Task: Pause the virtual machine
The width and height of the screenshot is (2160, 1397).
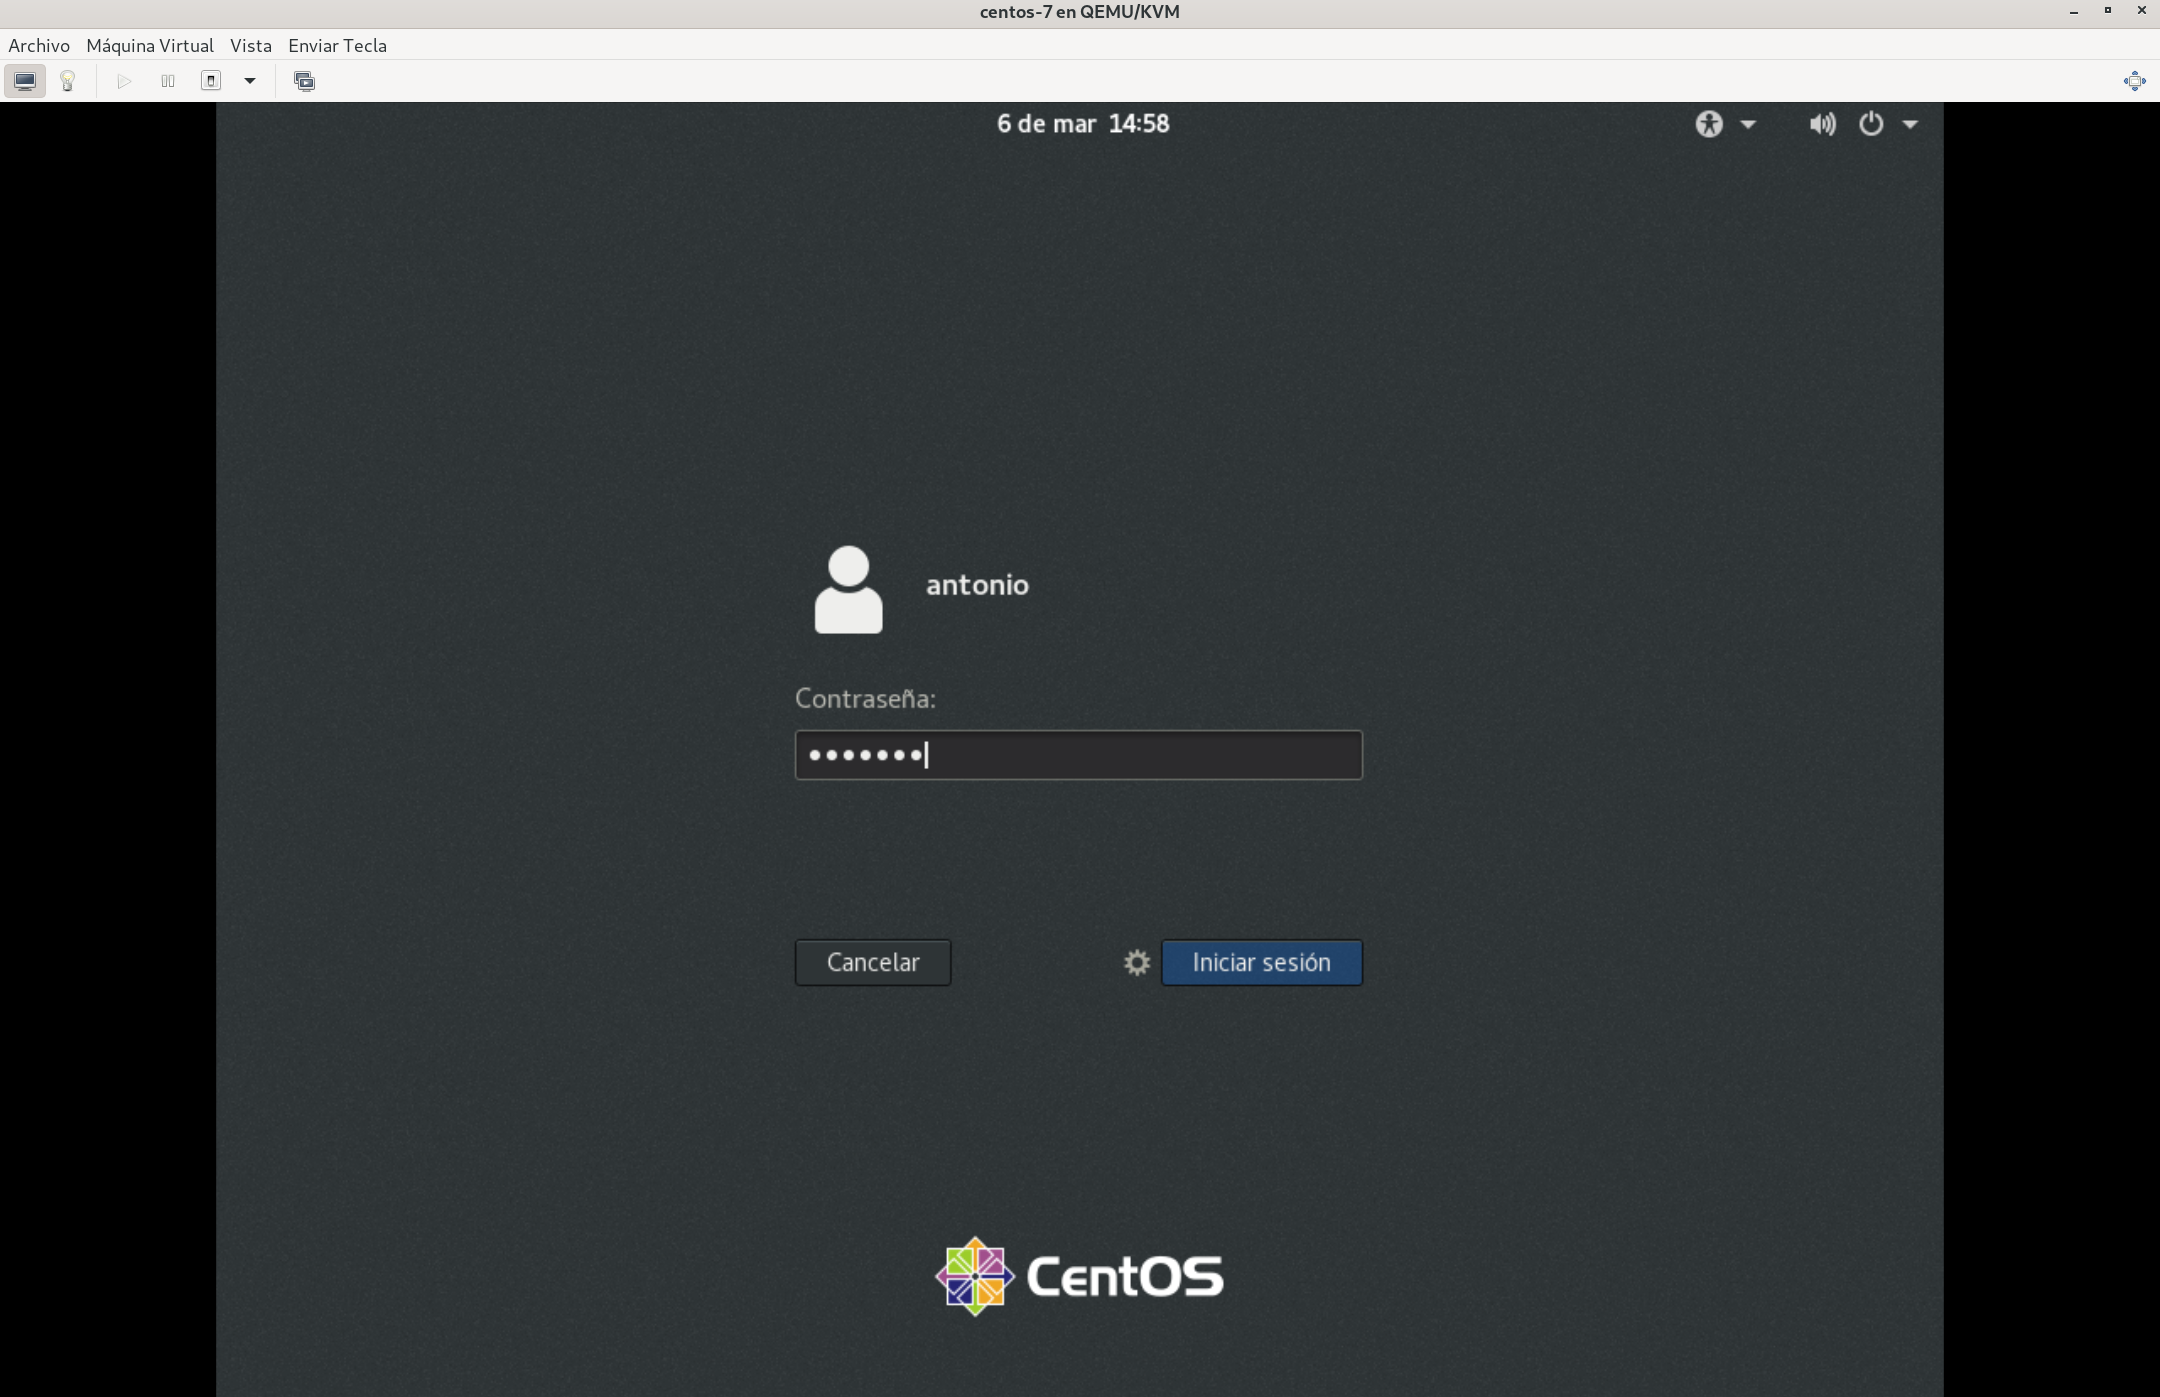Action: pyautogui.click(x=168, y=81)
